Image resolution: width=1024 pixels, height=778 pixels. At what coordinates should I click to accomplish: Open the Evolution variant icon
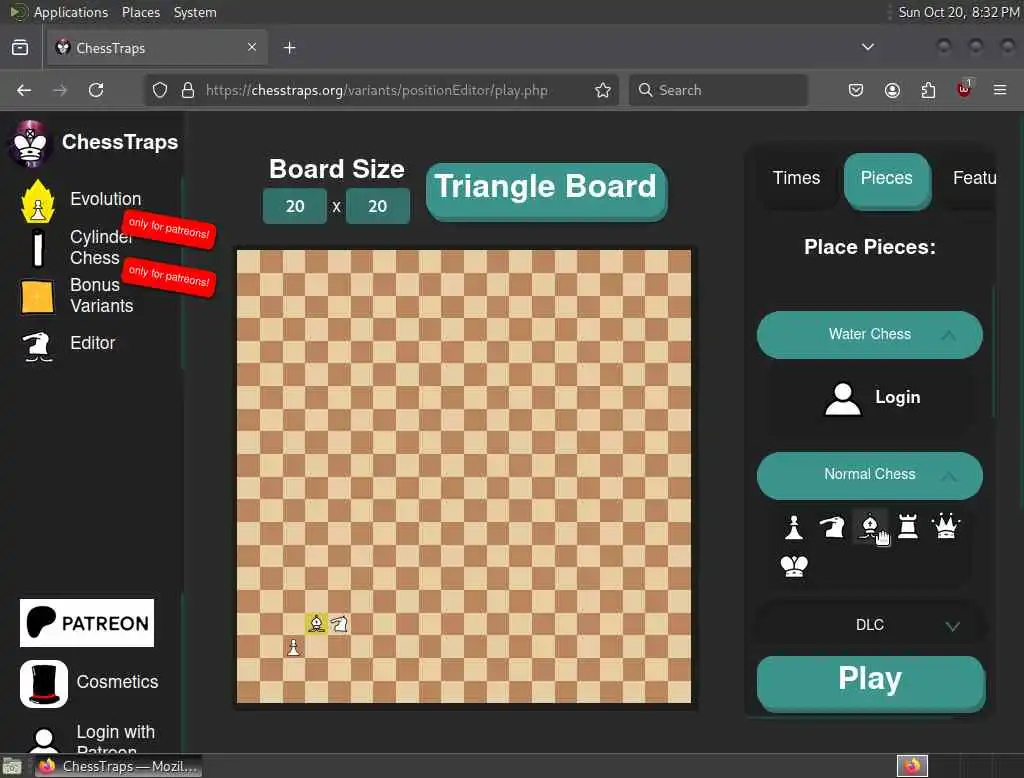(37, 201)
